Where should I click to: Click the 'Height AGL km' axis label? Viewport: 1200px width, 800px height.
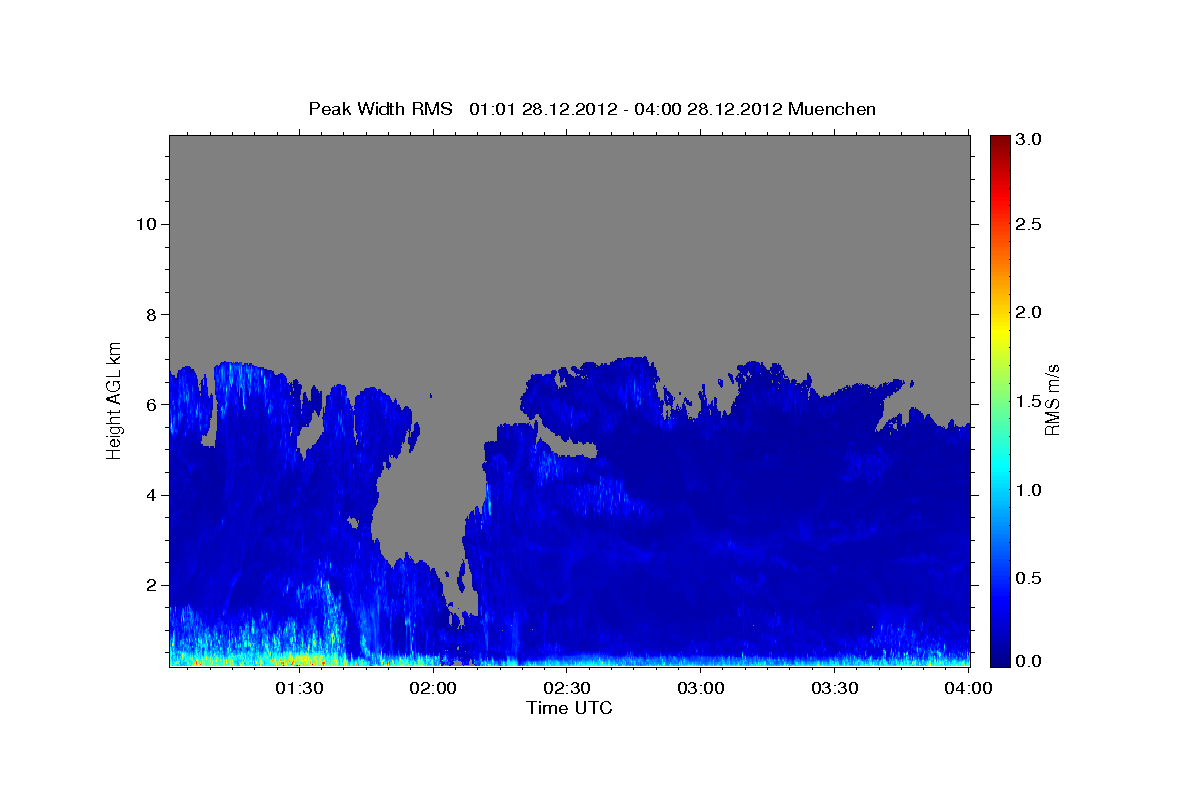pos(115,400)
